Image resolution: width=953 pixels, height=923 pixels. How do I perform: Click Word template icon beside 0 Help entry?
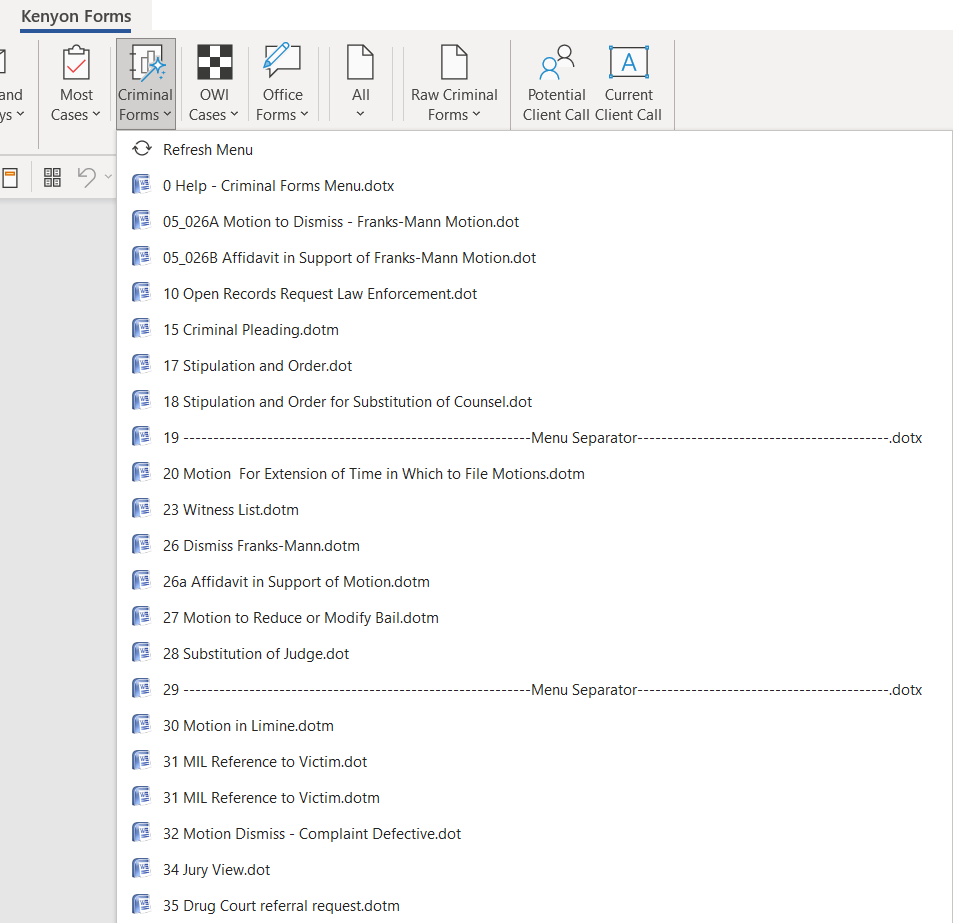pyautogui.click(x=142, y=184)
